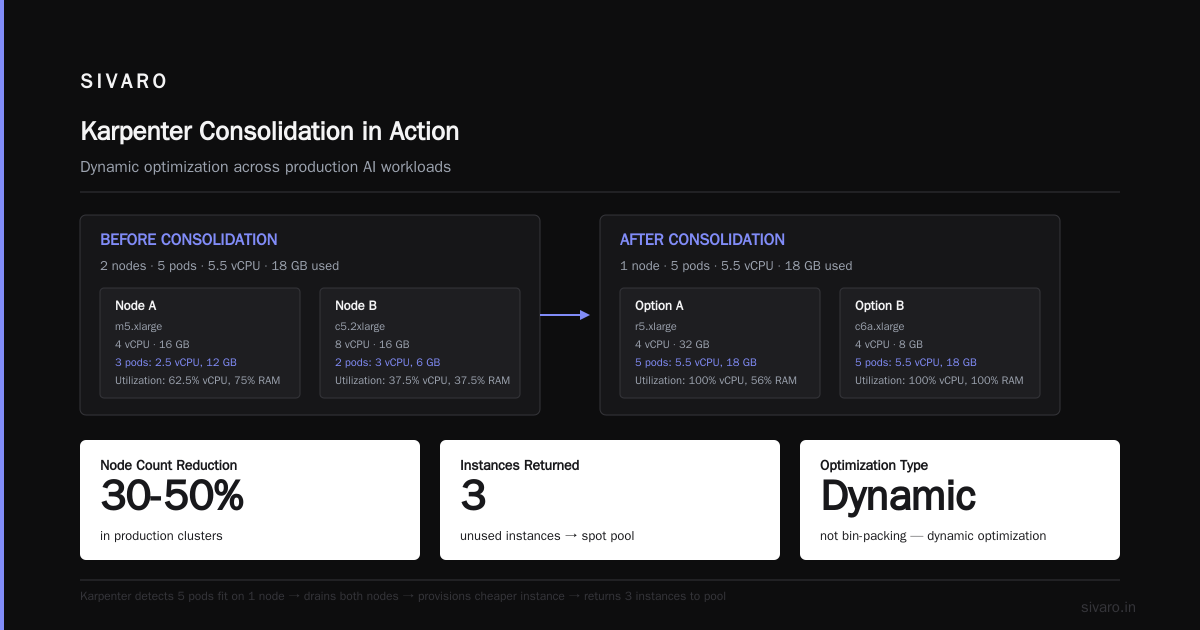Click the large Dynamic text

898,497
